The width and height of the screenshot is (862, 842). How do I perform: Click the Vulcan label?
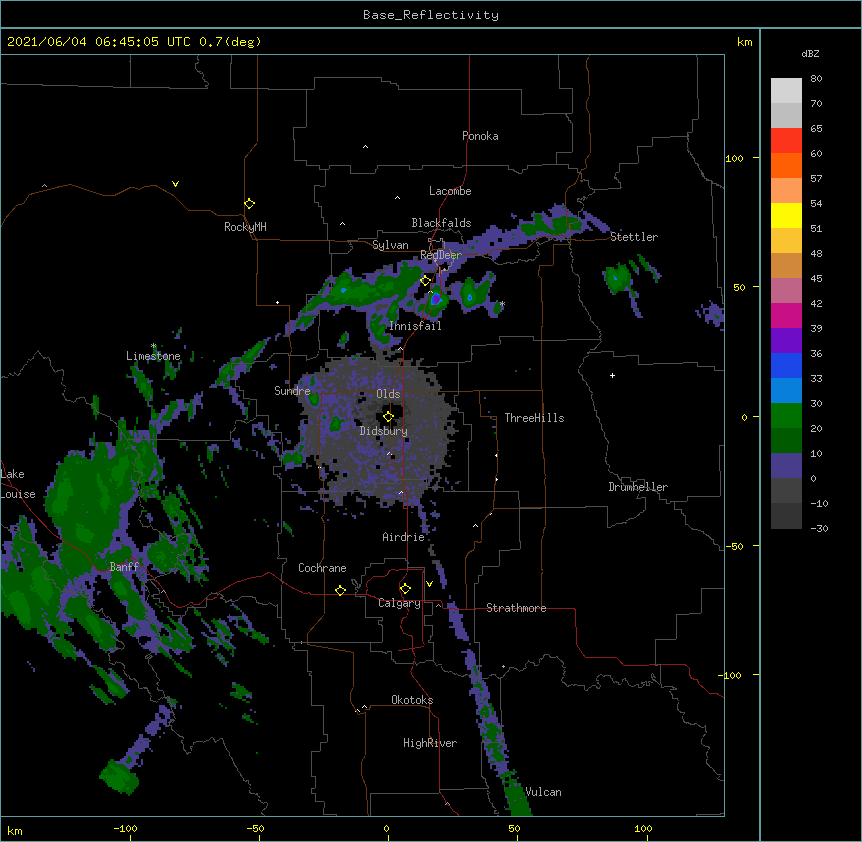point(543,792)
